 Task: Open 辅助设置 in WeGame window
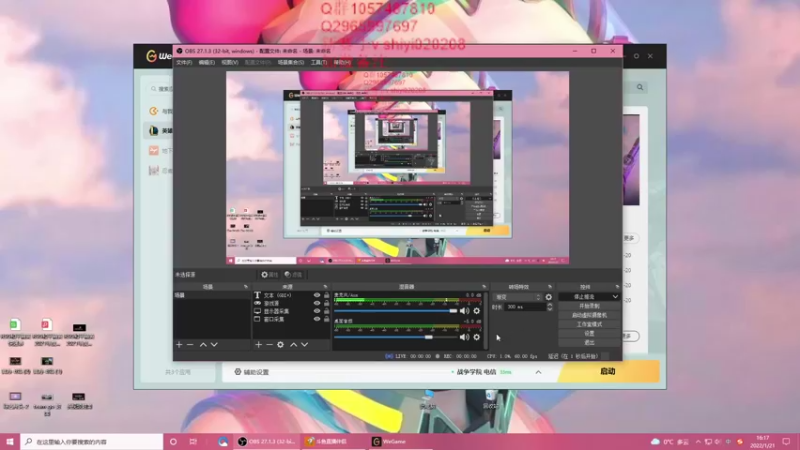(252, 372)
